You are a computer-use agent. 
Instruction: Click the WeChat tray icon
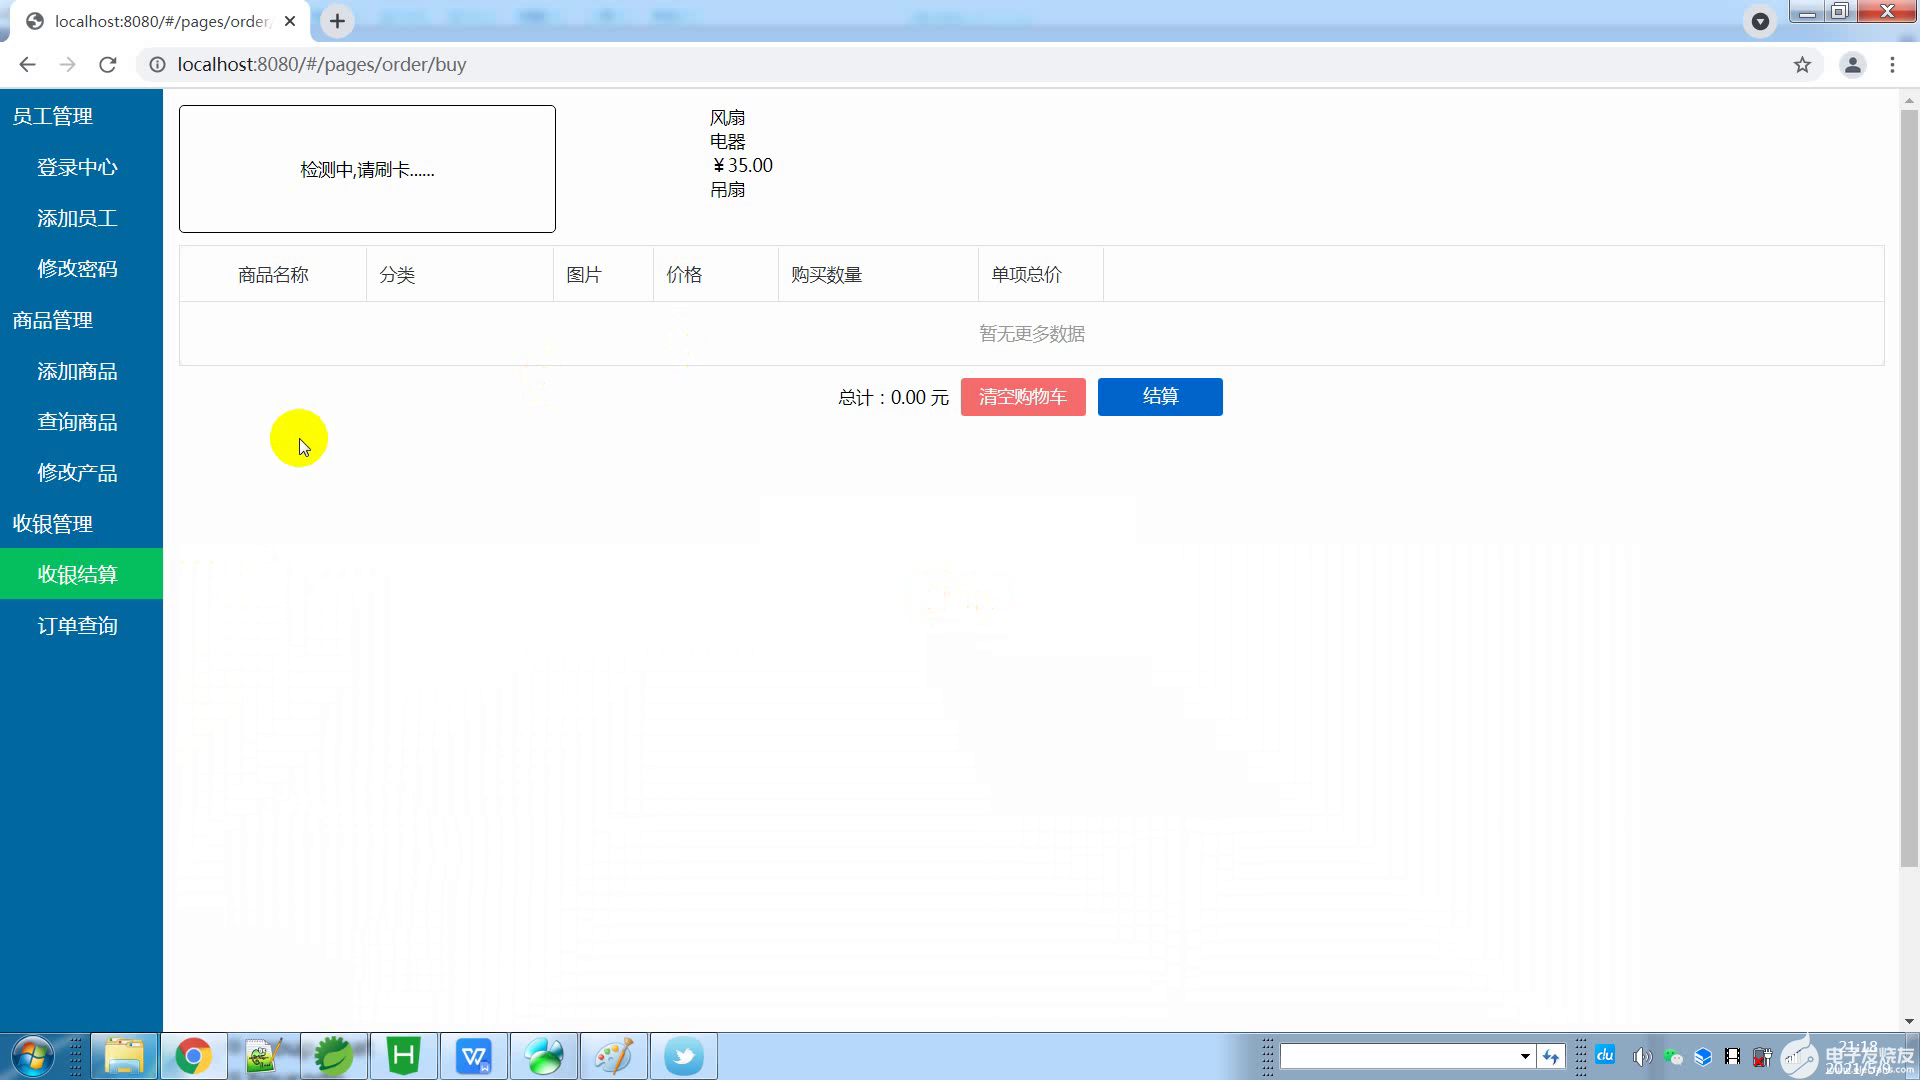[x=1673, y=1057]
